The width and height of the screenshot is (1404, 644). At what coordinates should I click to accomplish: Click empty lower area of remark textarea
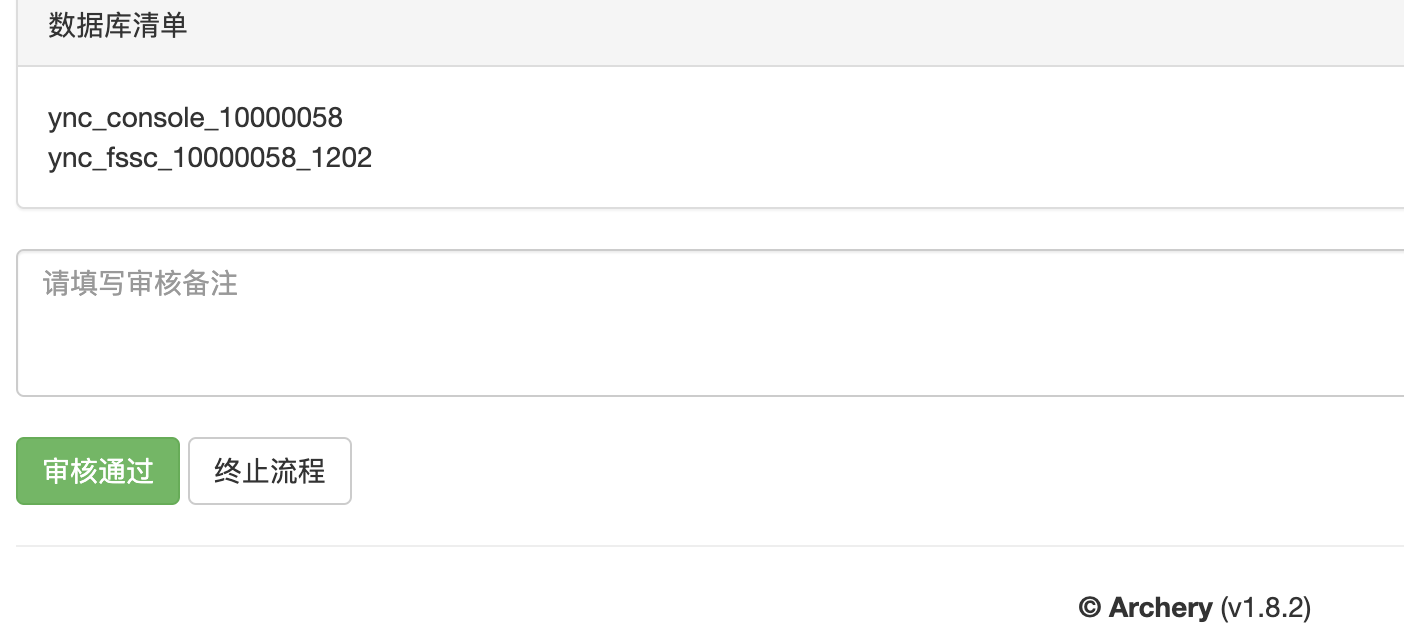[710, 360]
